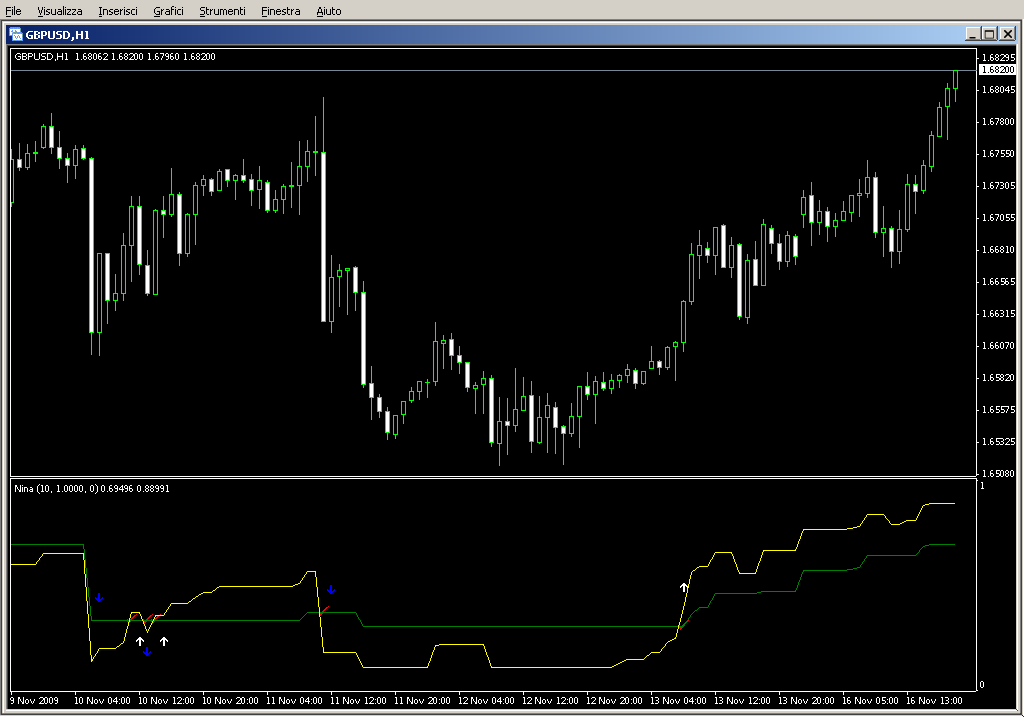1024x717 pixels.
Task: Open the Inserisci menu
Action: (x=118, y=11)
